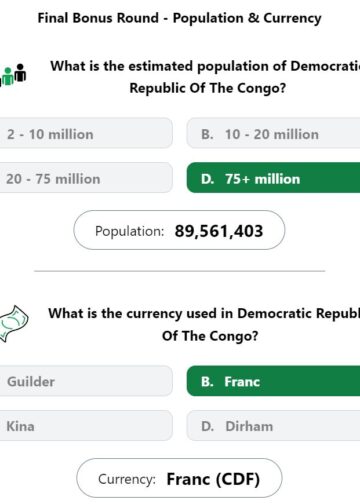Click the currency used question text
This screenshot has height=504, width=360.
[204, 324]
